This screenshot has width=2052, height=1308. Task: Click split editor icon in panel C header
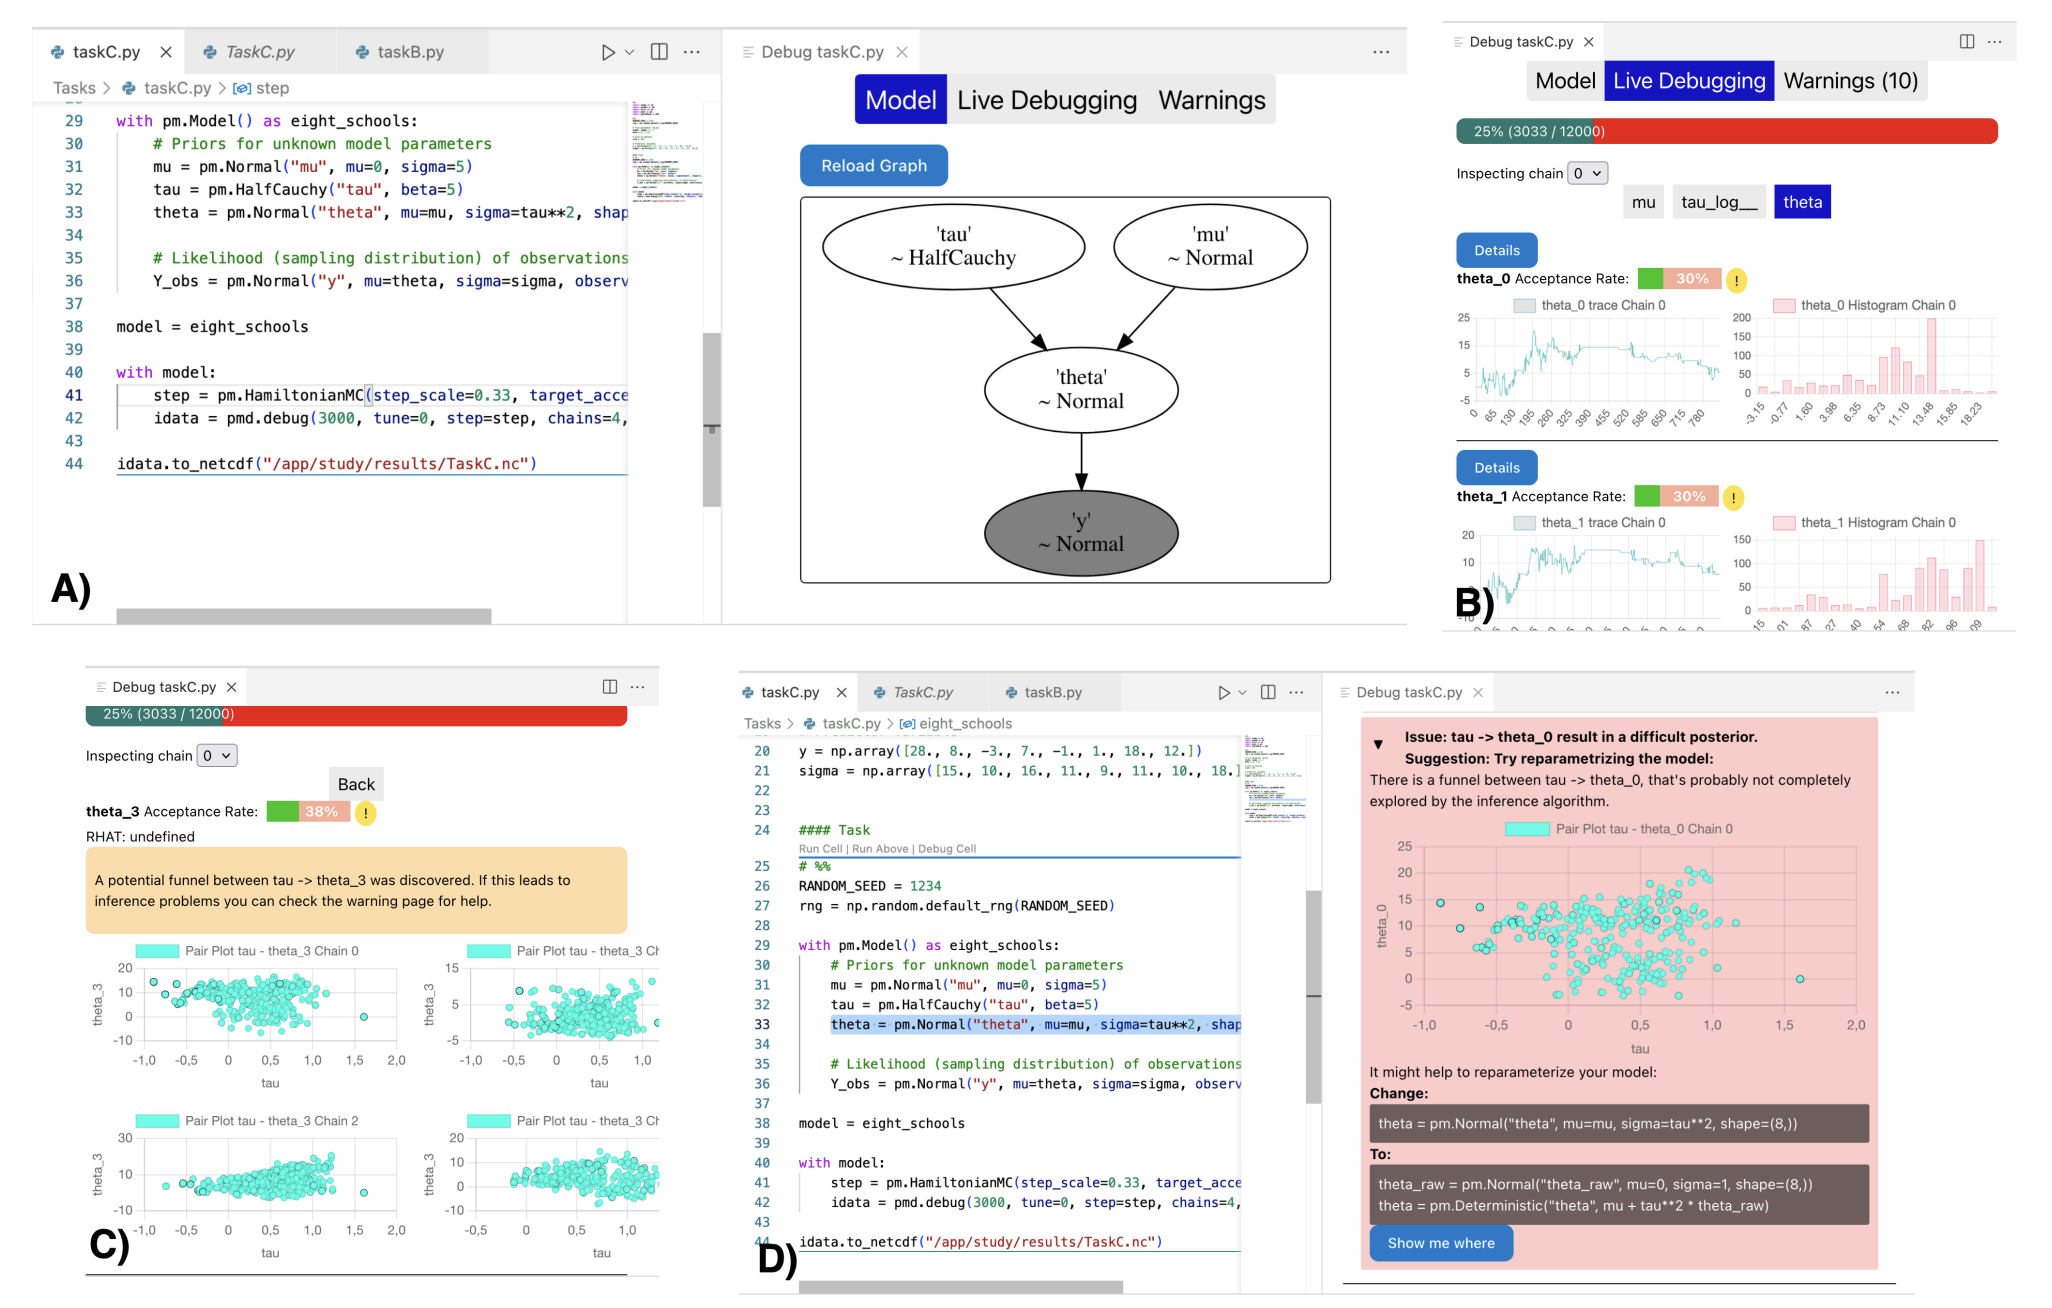[609, 687]
